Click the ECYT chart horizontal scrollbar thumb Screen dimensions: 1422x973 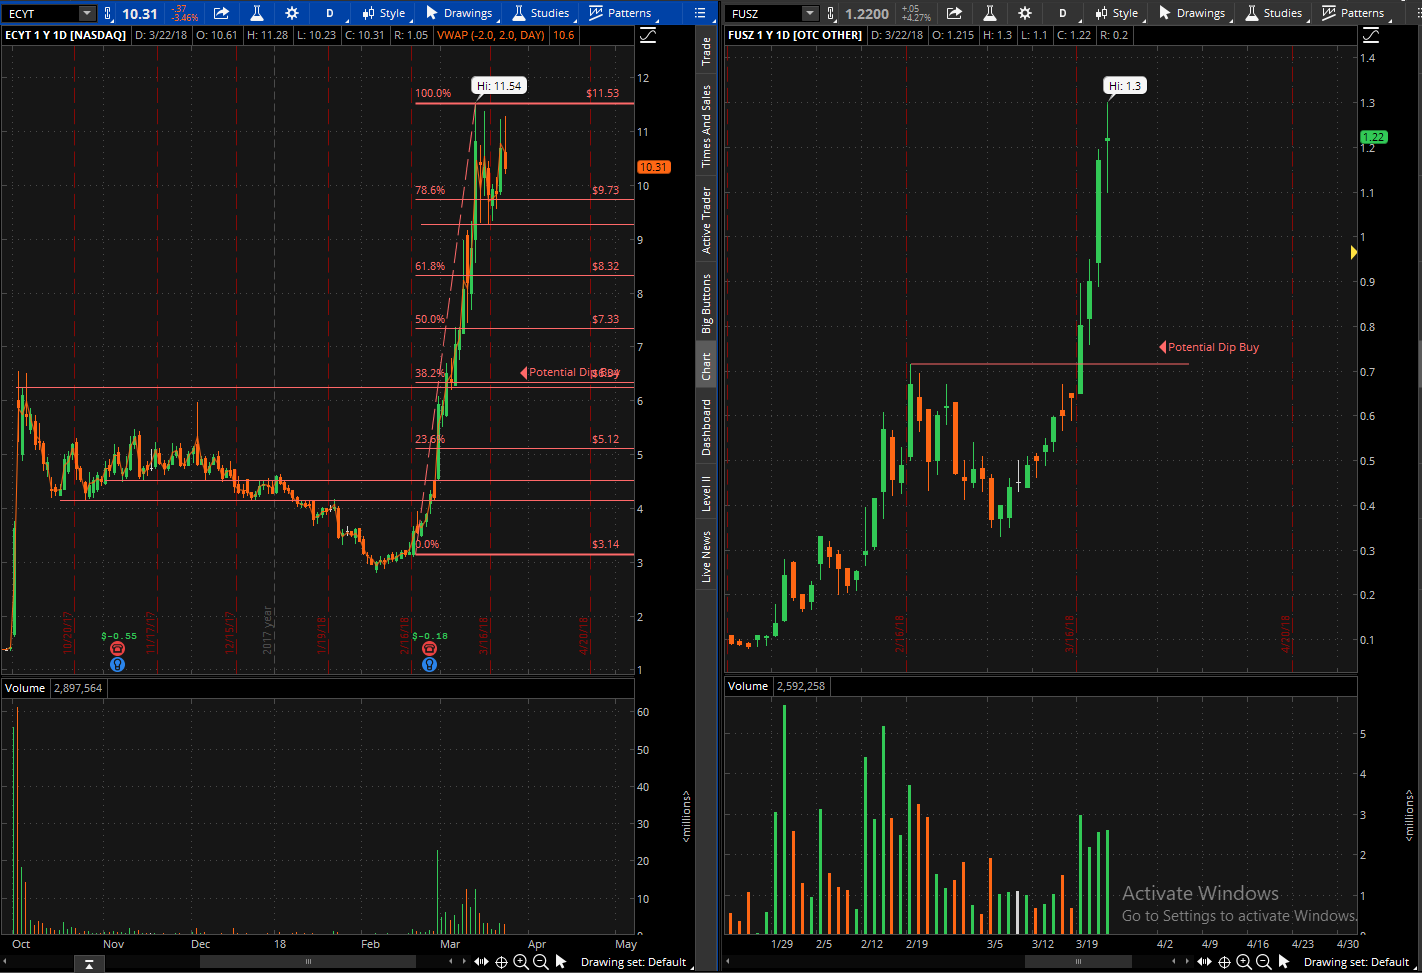[x=308, y=962]
